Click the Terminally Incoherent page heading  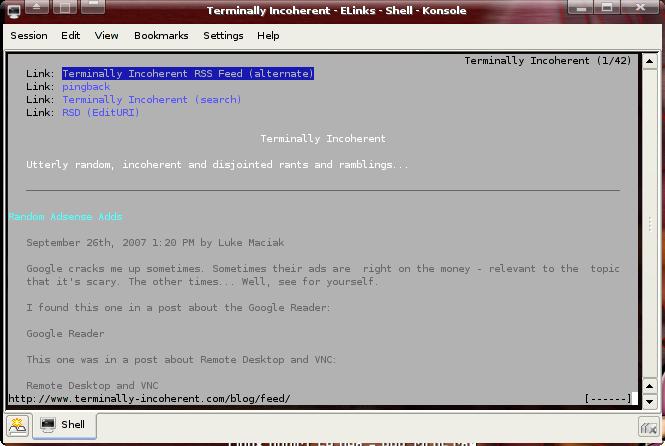point(323,139)
